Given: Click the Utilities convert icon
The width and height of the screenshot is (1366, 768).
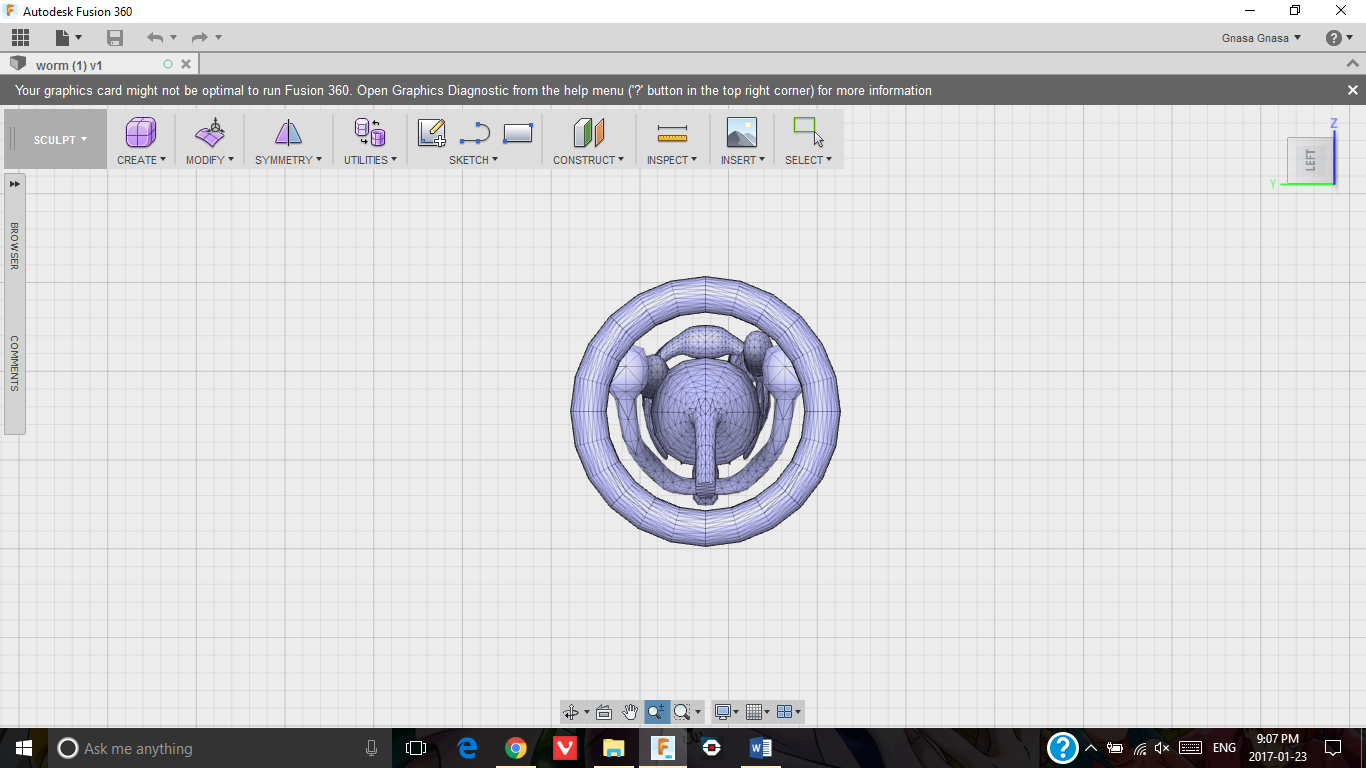Looking at the screenshot, I should [x=370, y=132].
